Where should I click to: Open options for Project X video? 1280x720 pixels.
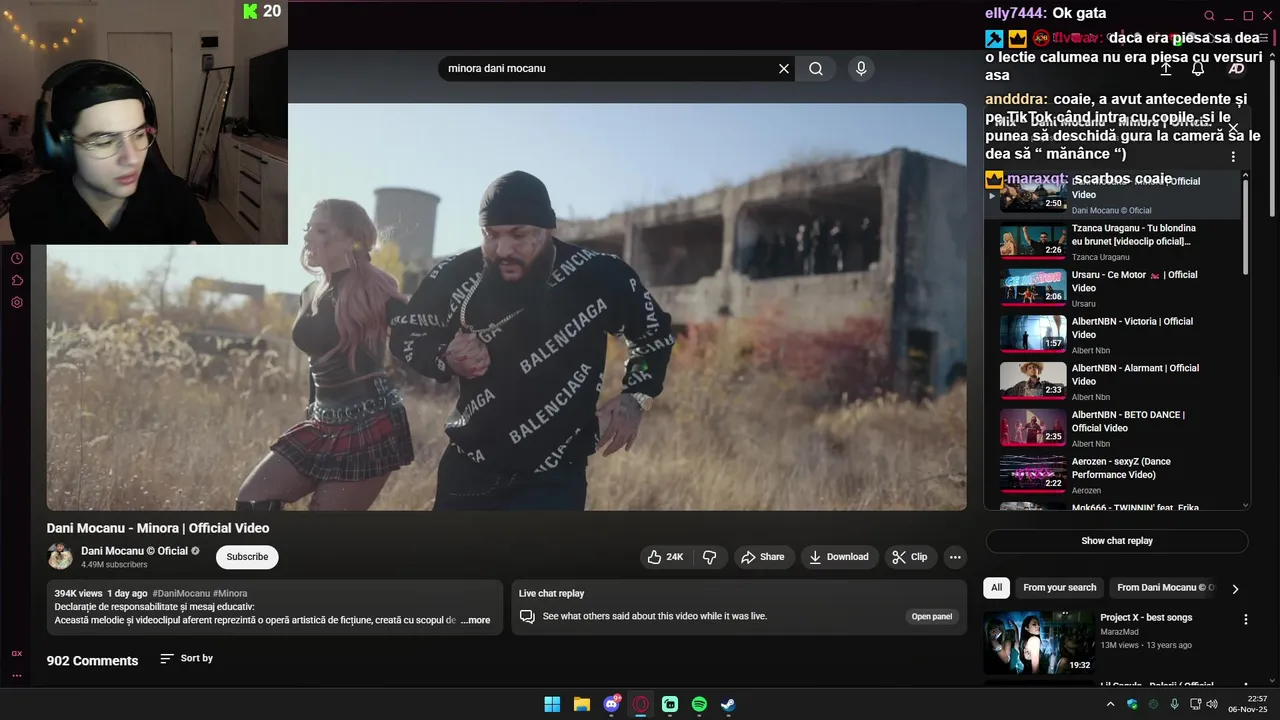pyautogui.click(x=1246, y=620)
